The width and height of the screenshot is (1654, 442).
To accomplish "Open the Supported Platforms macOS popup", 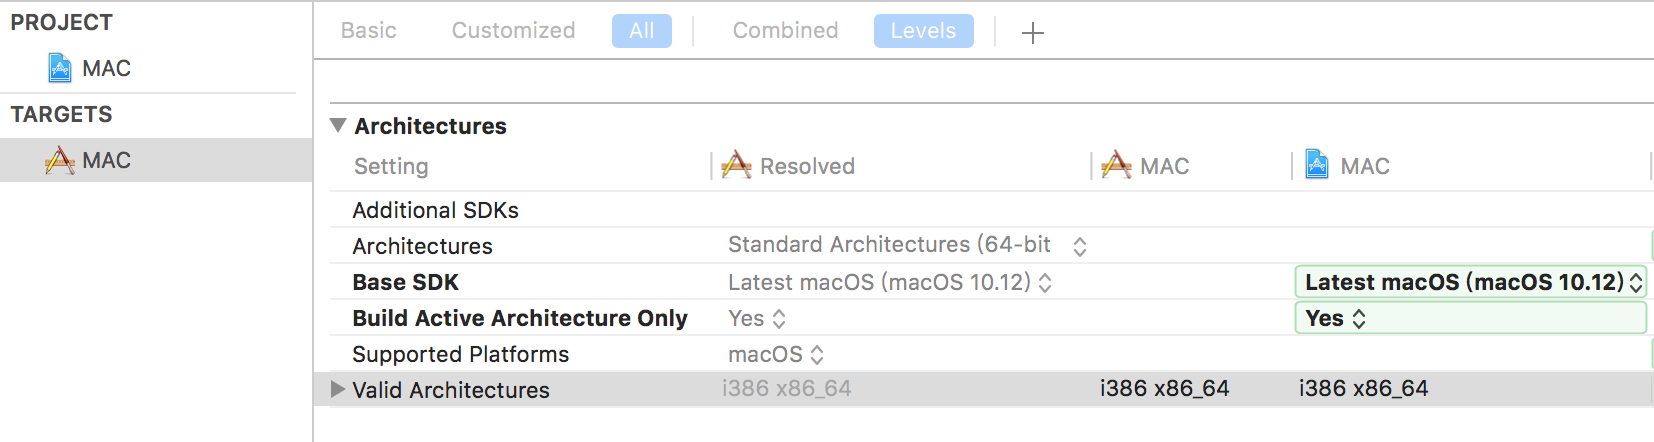I will (x=776, y=354).
